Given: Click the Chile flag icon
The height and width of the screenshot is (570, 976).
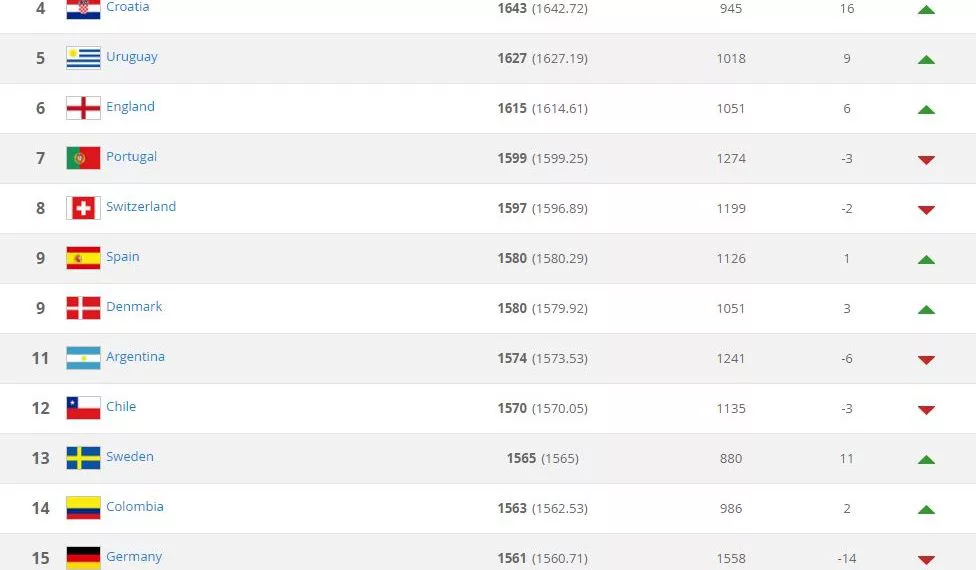Looking at the screenshot, I should coord(83,408).
